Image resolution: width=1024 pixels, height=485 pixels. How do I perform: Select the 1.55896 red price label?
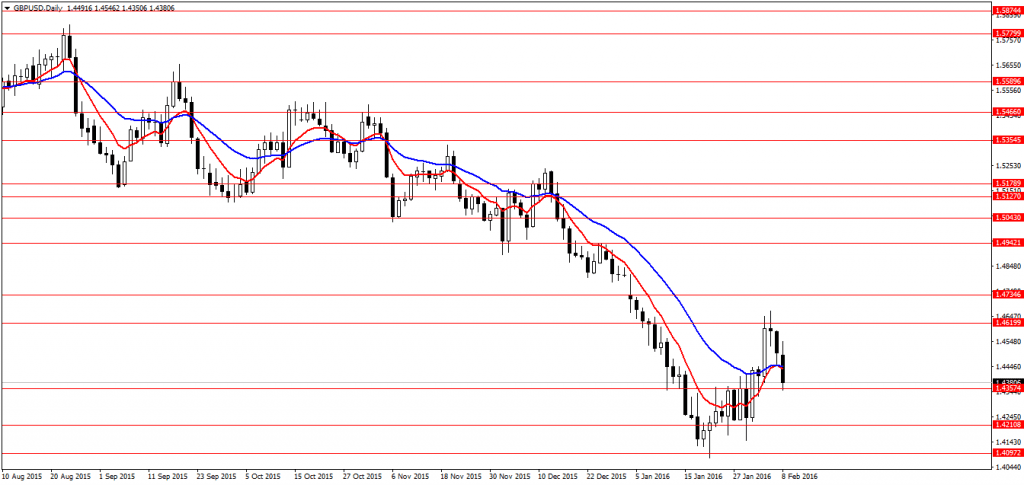1008,82
